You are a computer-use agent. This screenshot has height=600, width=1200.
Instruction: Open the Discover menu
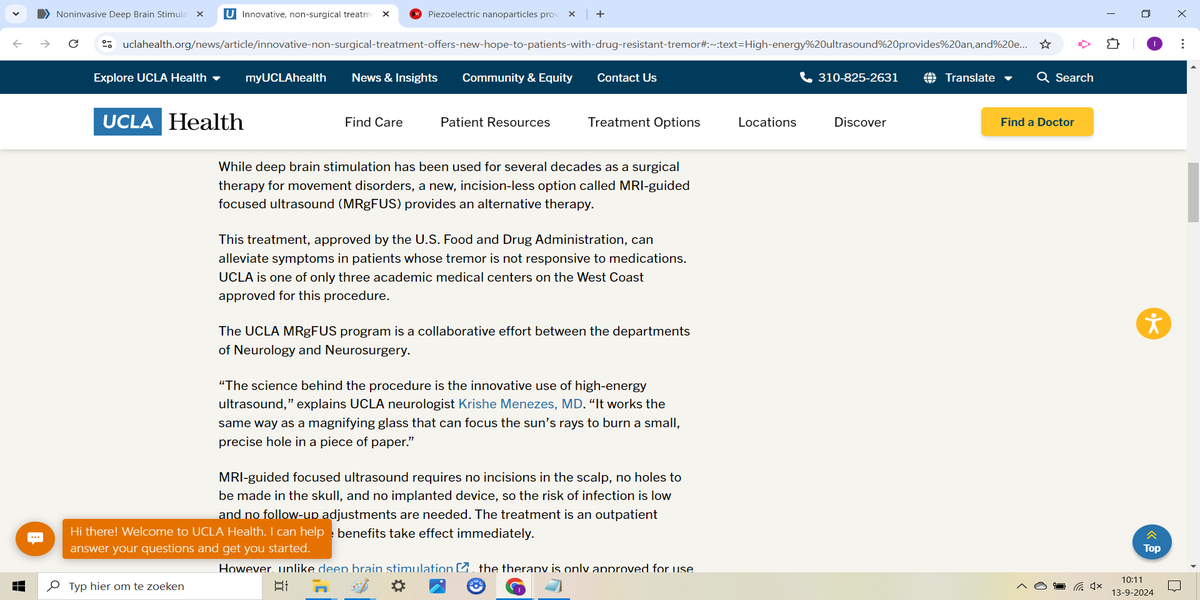[860, 122]
